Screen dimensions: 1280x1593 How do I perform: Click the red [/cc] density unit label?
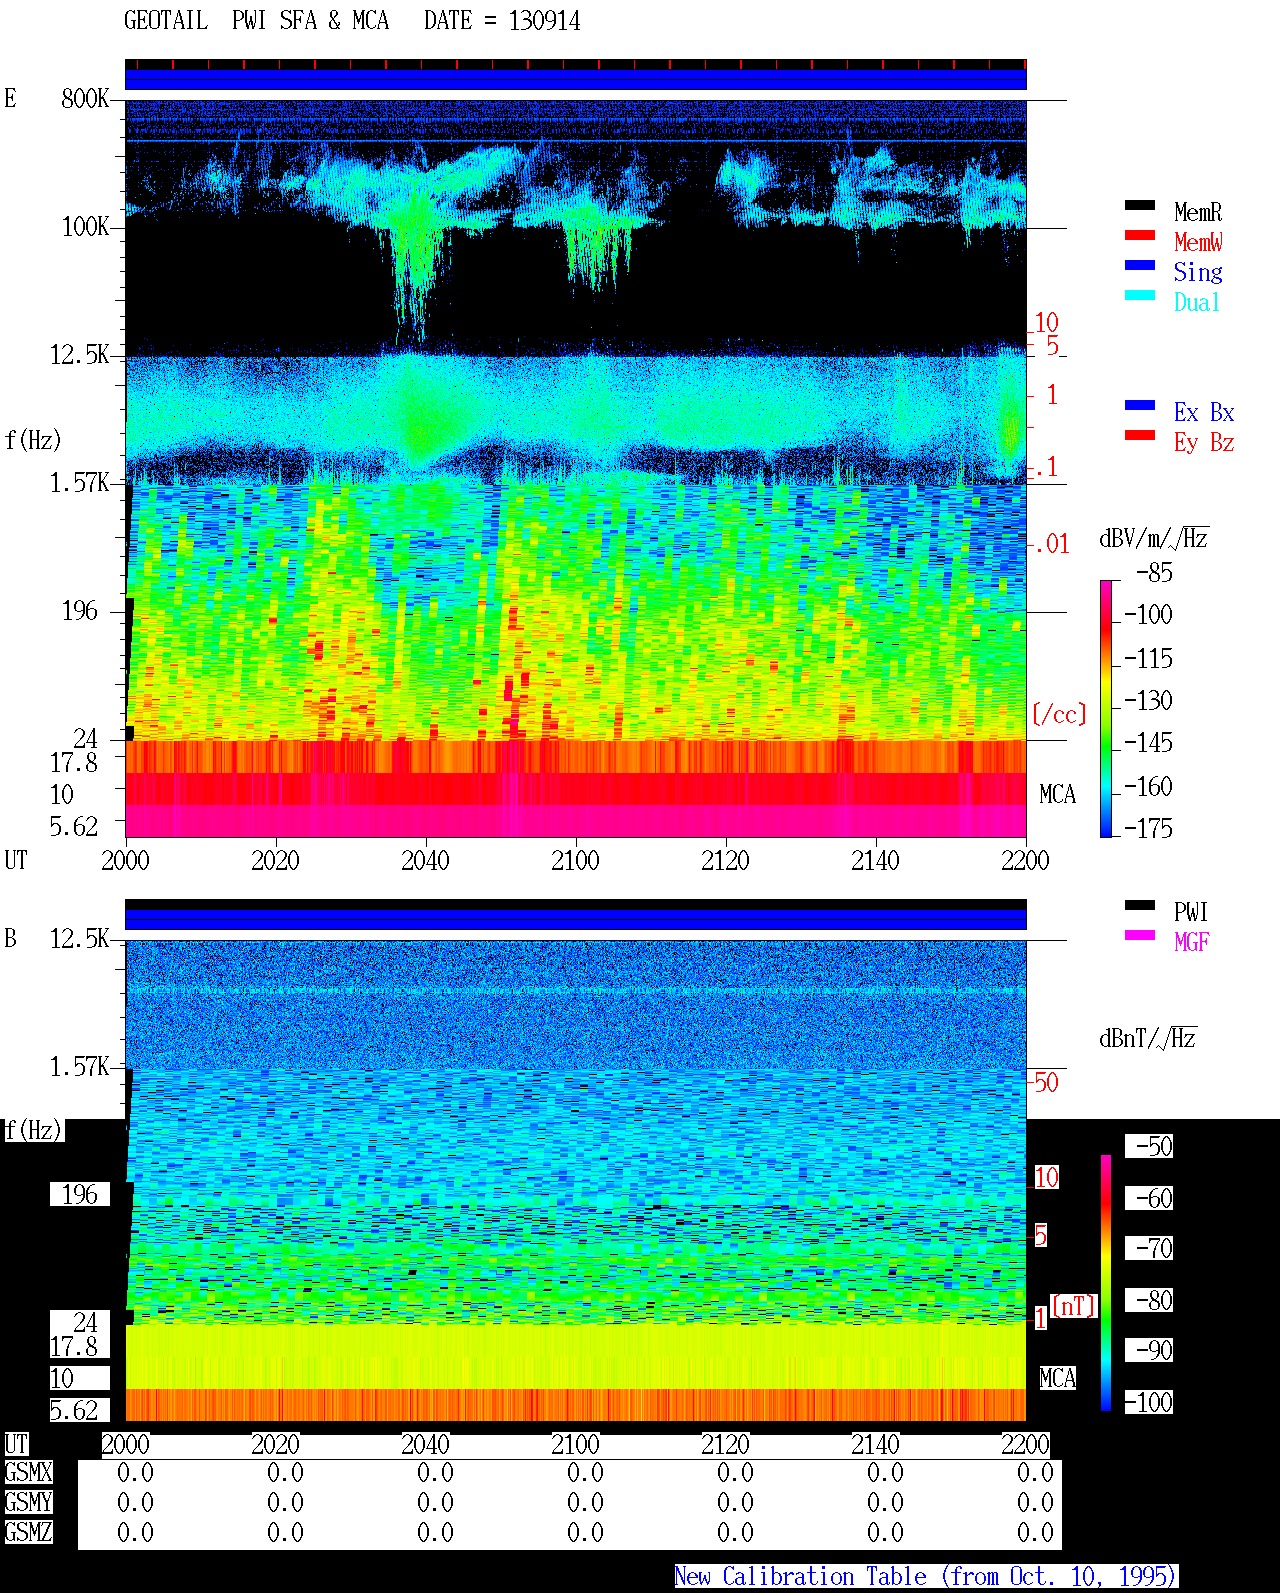[x=1059, y=714]
